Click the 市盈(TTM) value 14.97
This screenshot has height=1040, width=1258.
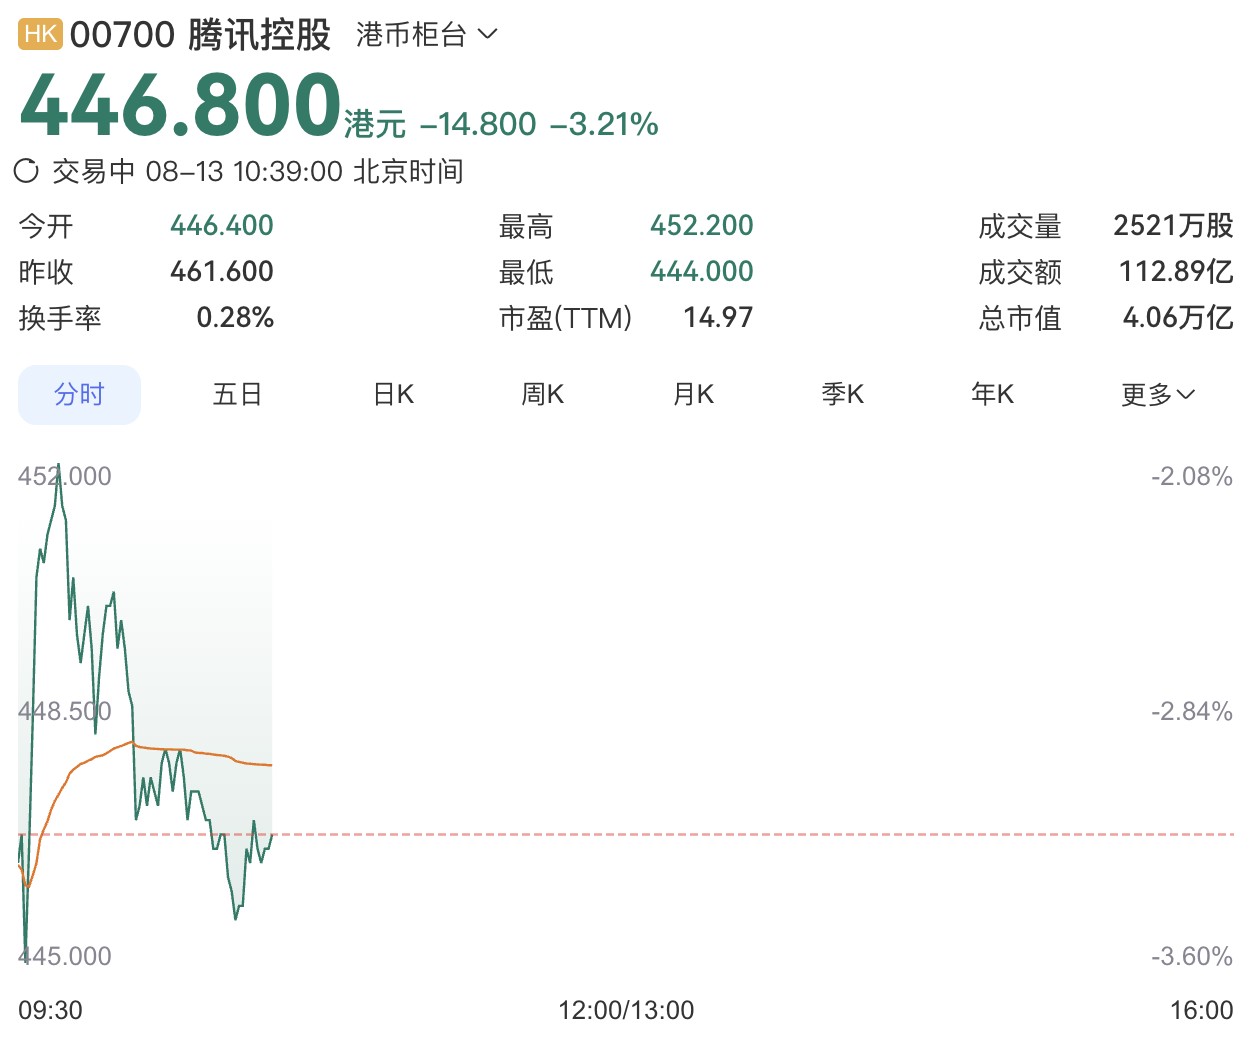click(x=718, y=318)
